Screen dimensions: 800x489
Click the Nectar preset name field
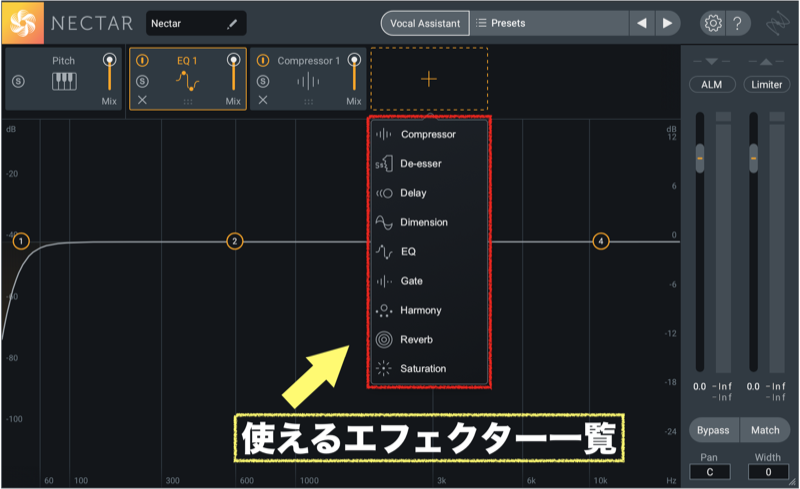point(196,23)
